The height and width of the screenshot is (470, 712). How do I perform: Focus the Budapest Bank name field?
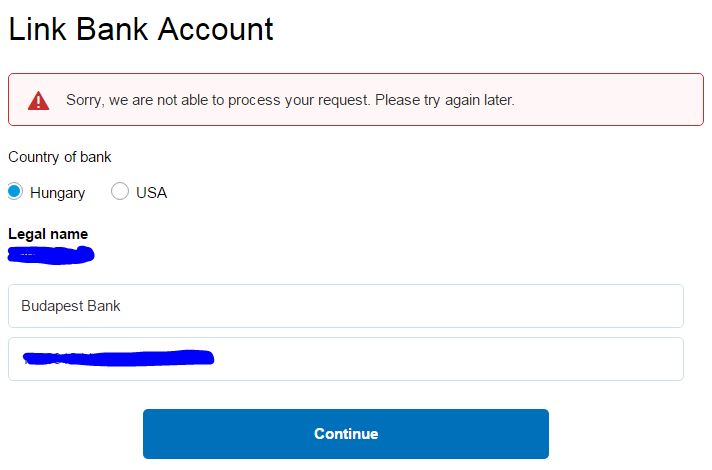[x=346, y=306]
